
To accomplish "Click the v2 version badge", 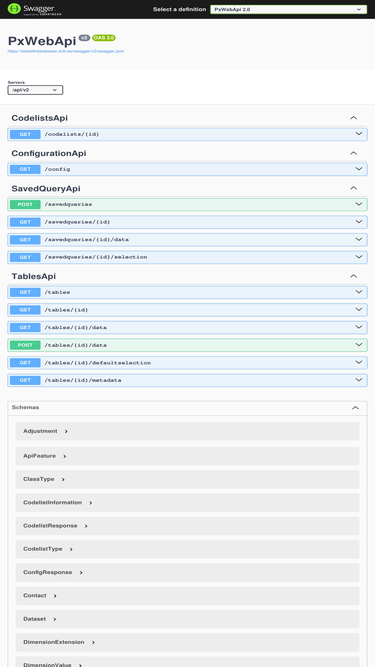I will tap(84, 38).
